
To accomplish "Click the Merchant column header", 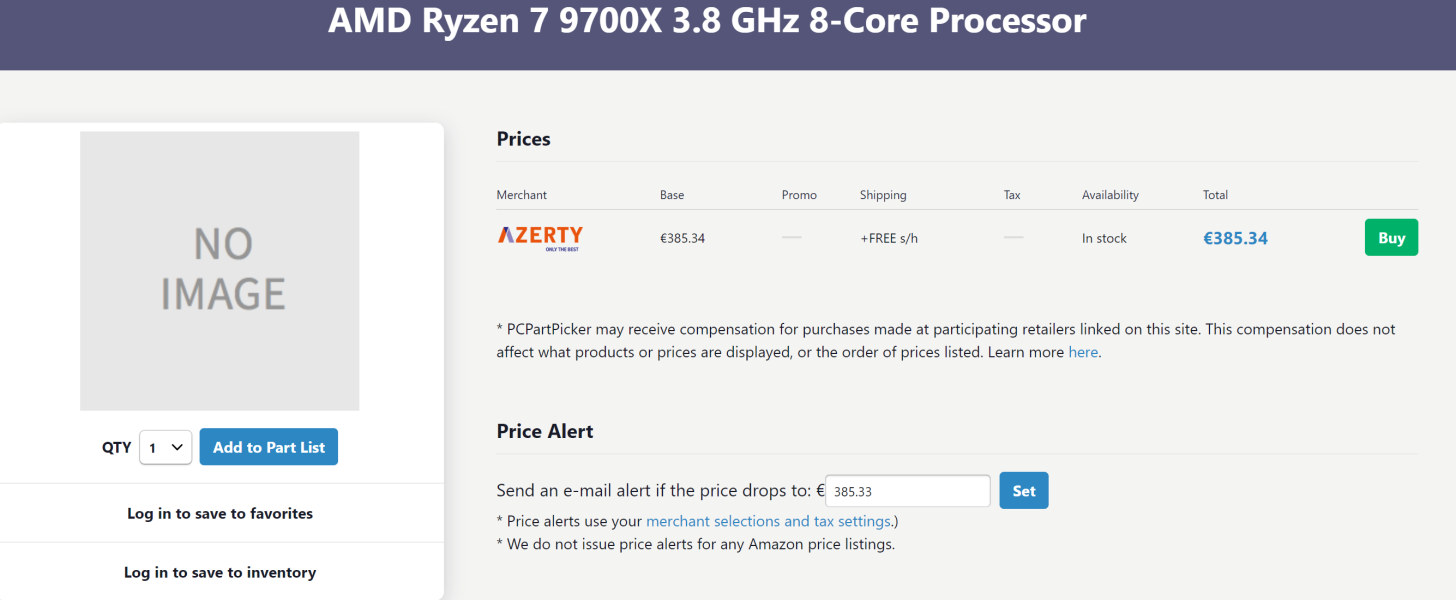I will (520, 194).
